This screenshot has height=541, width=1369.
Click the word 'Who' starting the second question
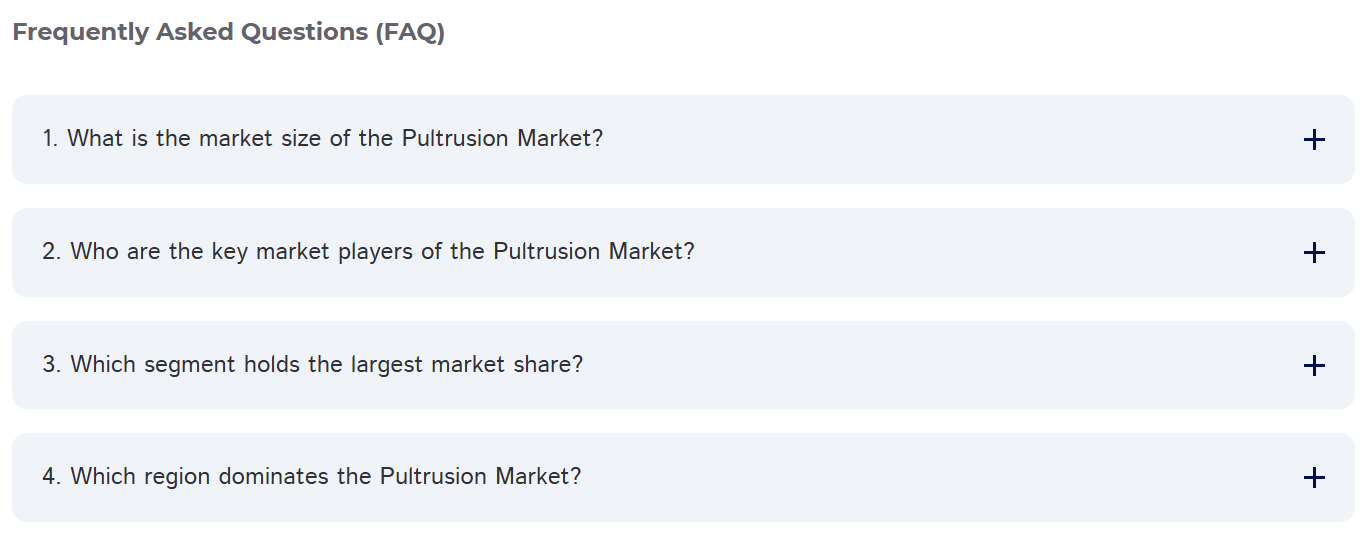(95, 251)
